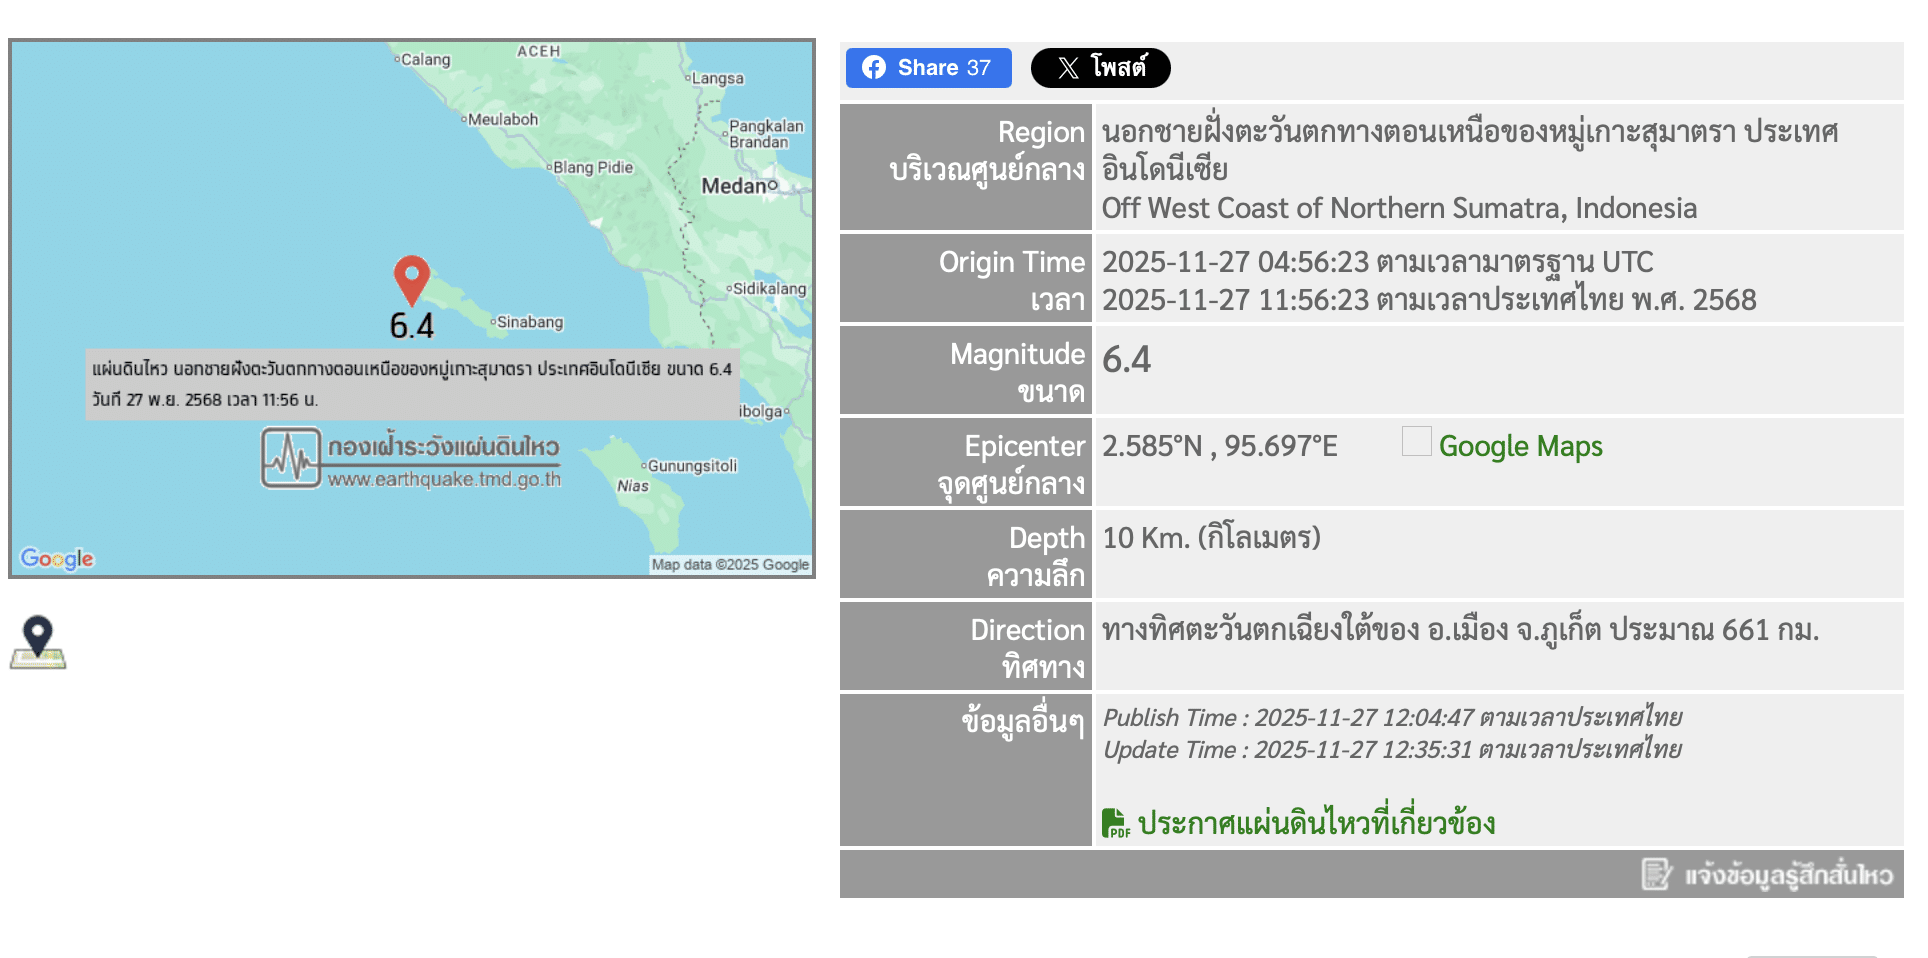Open the map location icon below map

coord(38,642)
